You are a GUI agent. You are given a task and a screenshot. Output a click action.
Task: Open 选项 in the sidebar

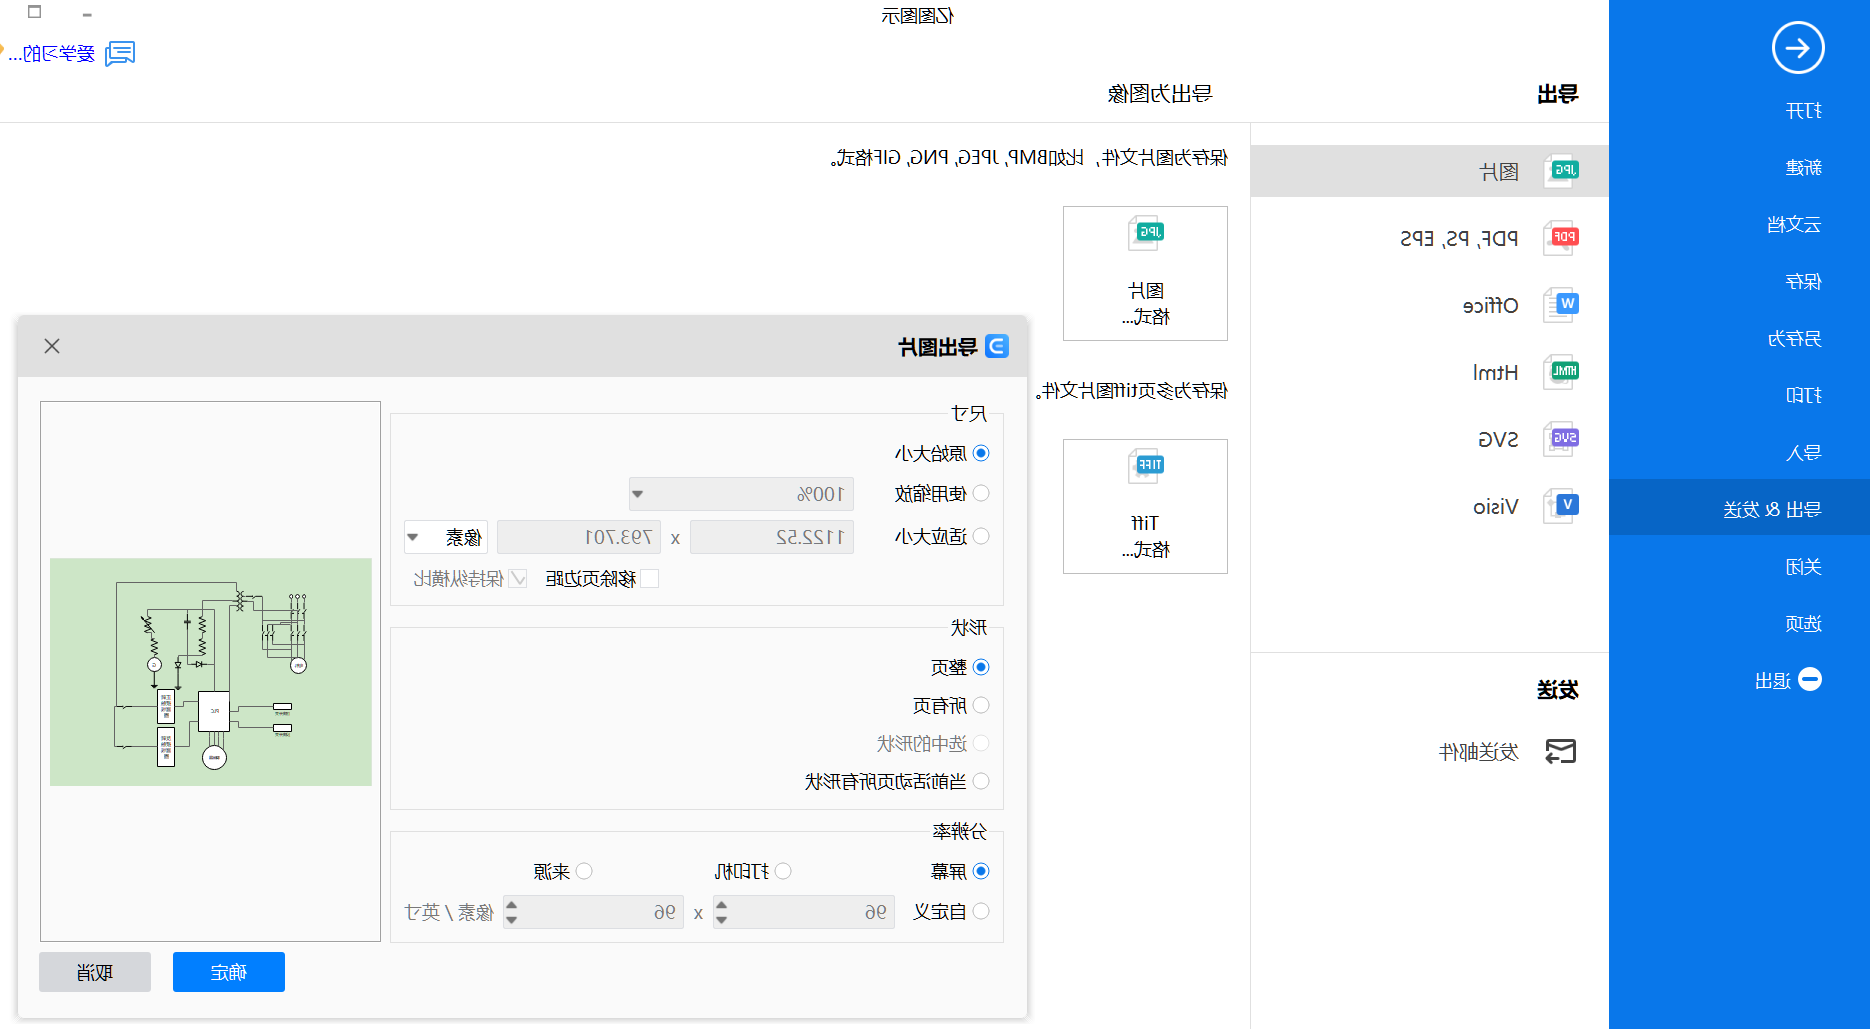point(1803,624)
